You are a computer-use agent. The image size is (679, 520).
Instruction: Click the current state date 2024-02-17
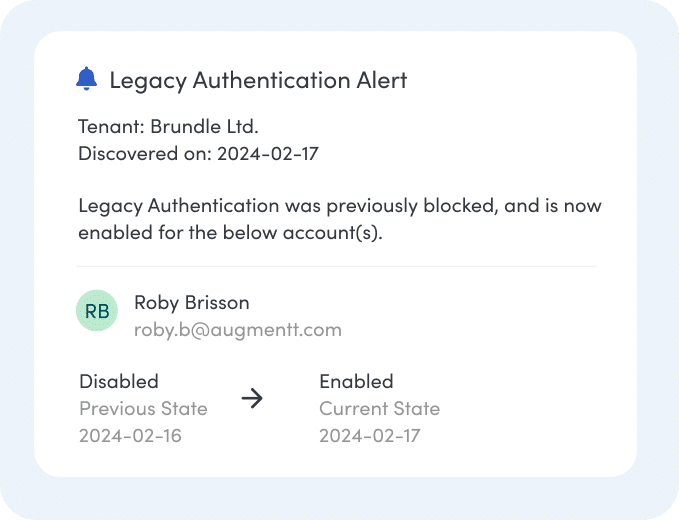click(x=370, y=436)
